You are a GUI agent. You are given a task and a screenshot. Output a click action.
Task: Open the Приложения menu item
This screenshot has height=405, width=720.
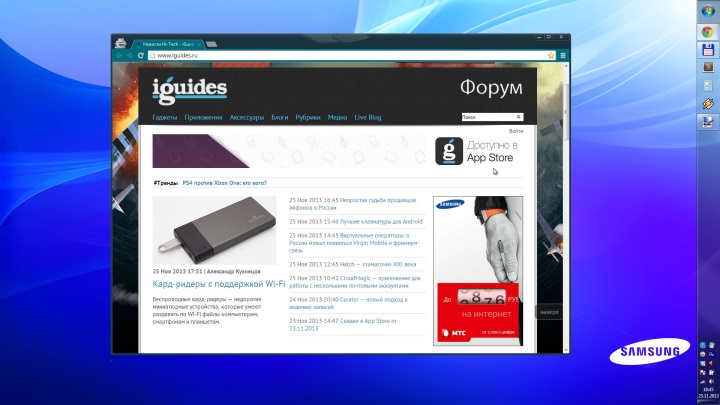[x=203, y=118]
